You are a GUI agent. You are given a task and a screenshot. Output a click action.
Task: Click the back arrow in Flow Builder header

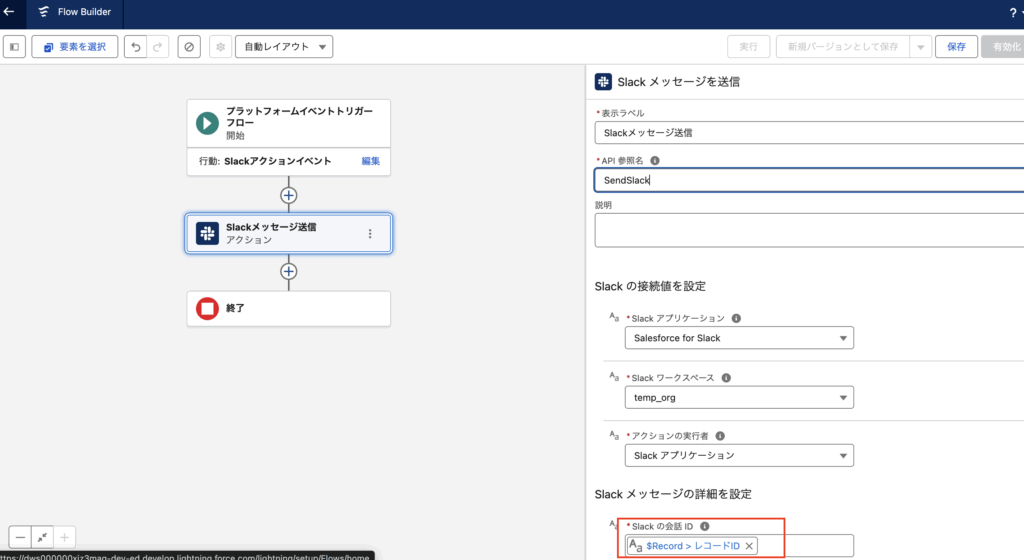tap(10, 14)
